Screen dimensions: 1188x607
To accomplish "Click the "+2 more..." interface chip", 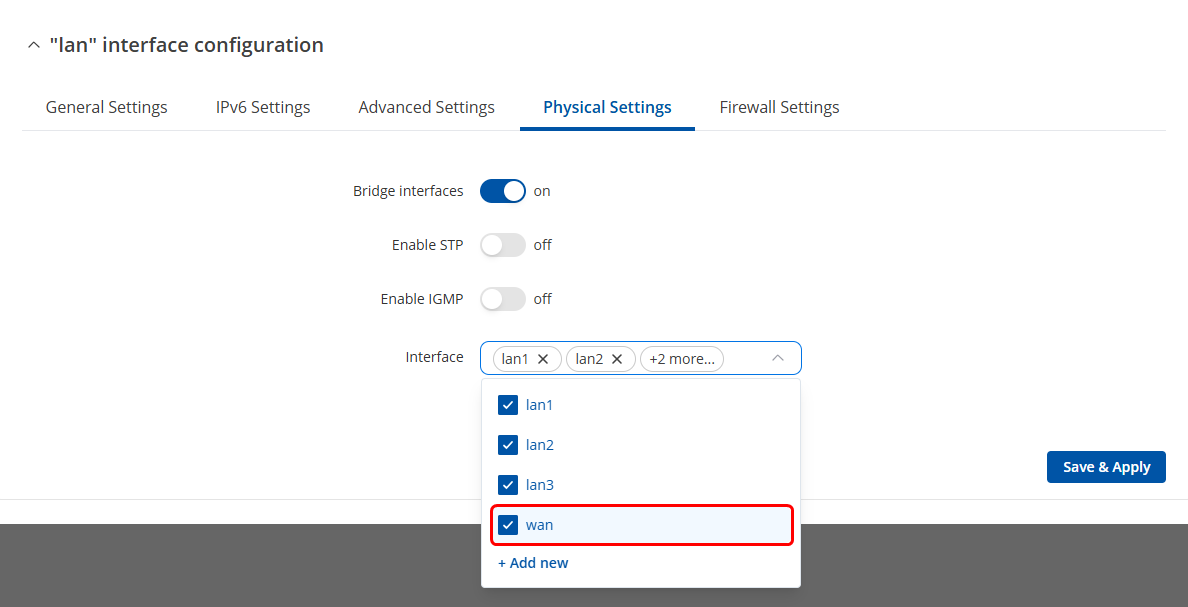I will (681, 359).
